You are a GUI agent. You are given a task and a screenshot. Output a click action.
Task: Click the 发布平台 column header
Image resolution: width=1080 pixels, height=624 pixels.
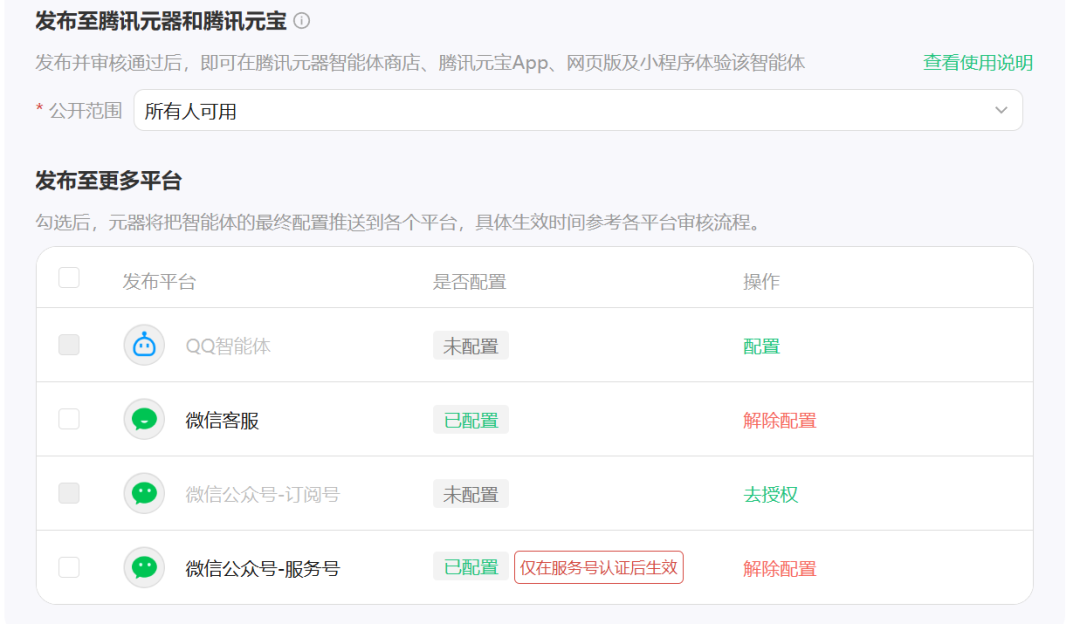coord(159,282)
